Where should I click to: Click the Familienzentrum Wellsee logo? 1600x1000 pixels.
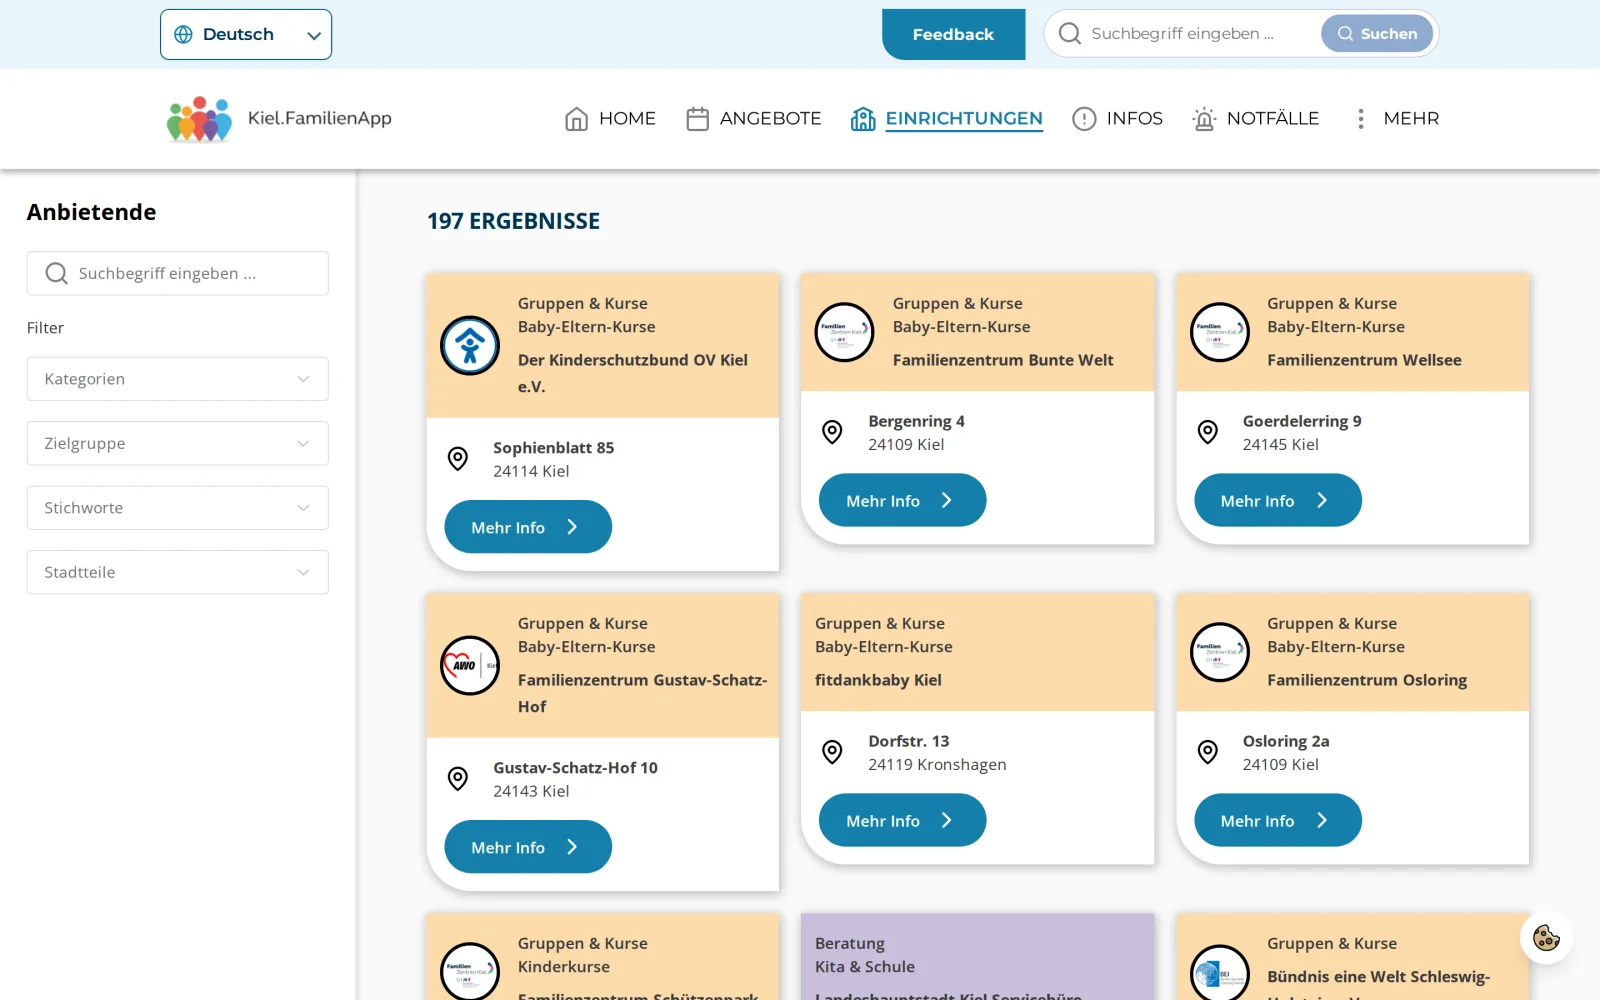(x=1220, y=332)
